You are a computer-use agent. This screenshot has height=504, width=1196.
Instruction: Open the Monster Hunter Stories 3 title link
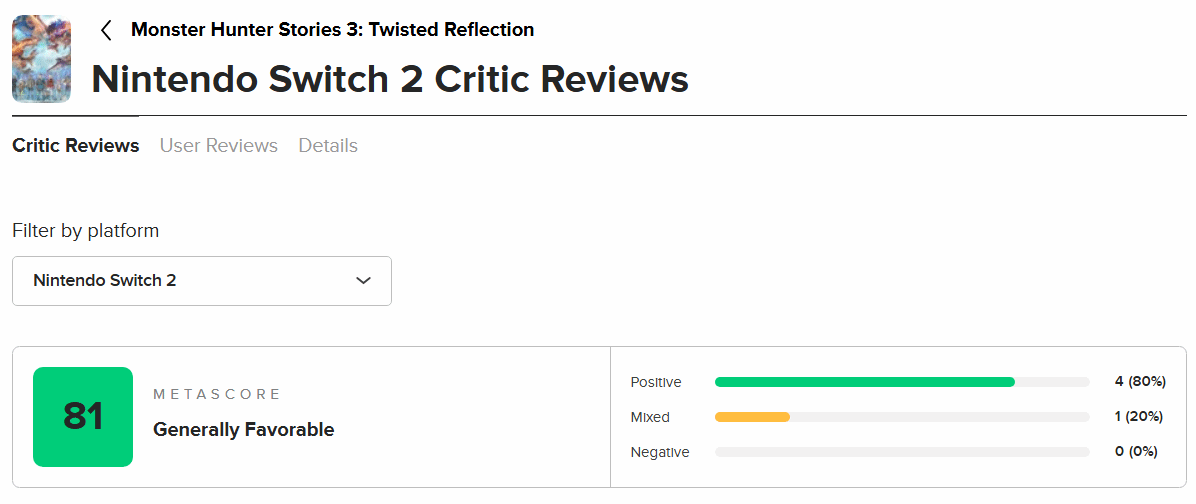coord(332,30)
